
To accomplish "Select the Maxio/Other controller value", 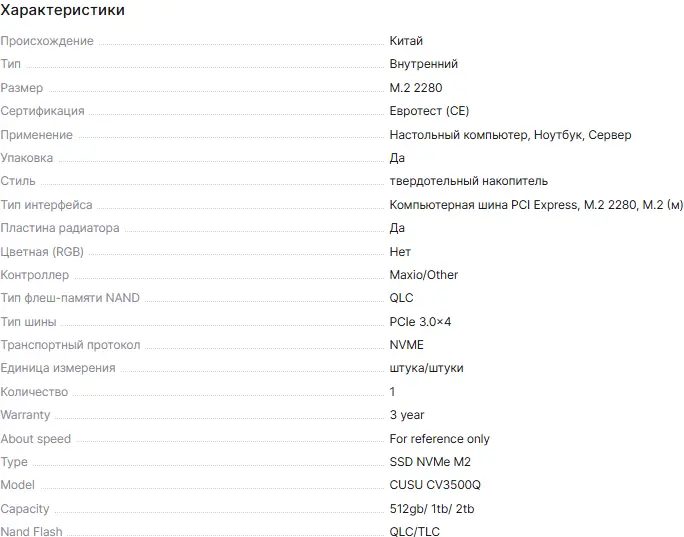I will click(424, 275).
